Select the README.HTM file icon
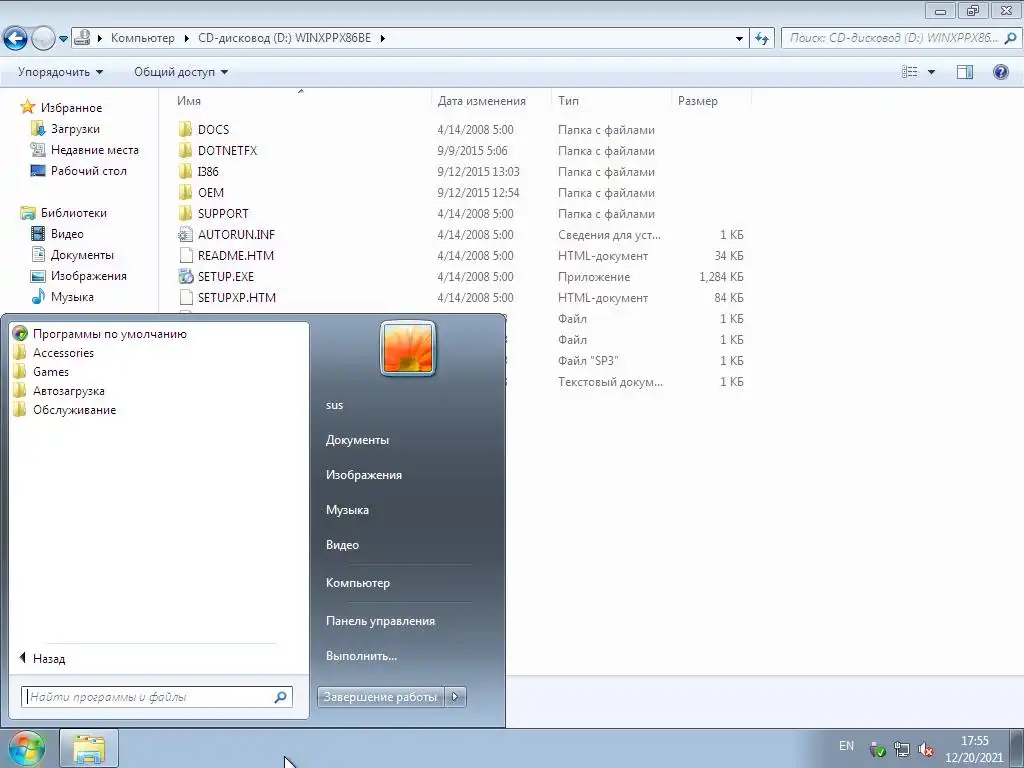 [x=185, y=255]
